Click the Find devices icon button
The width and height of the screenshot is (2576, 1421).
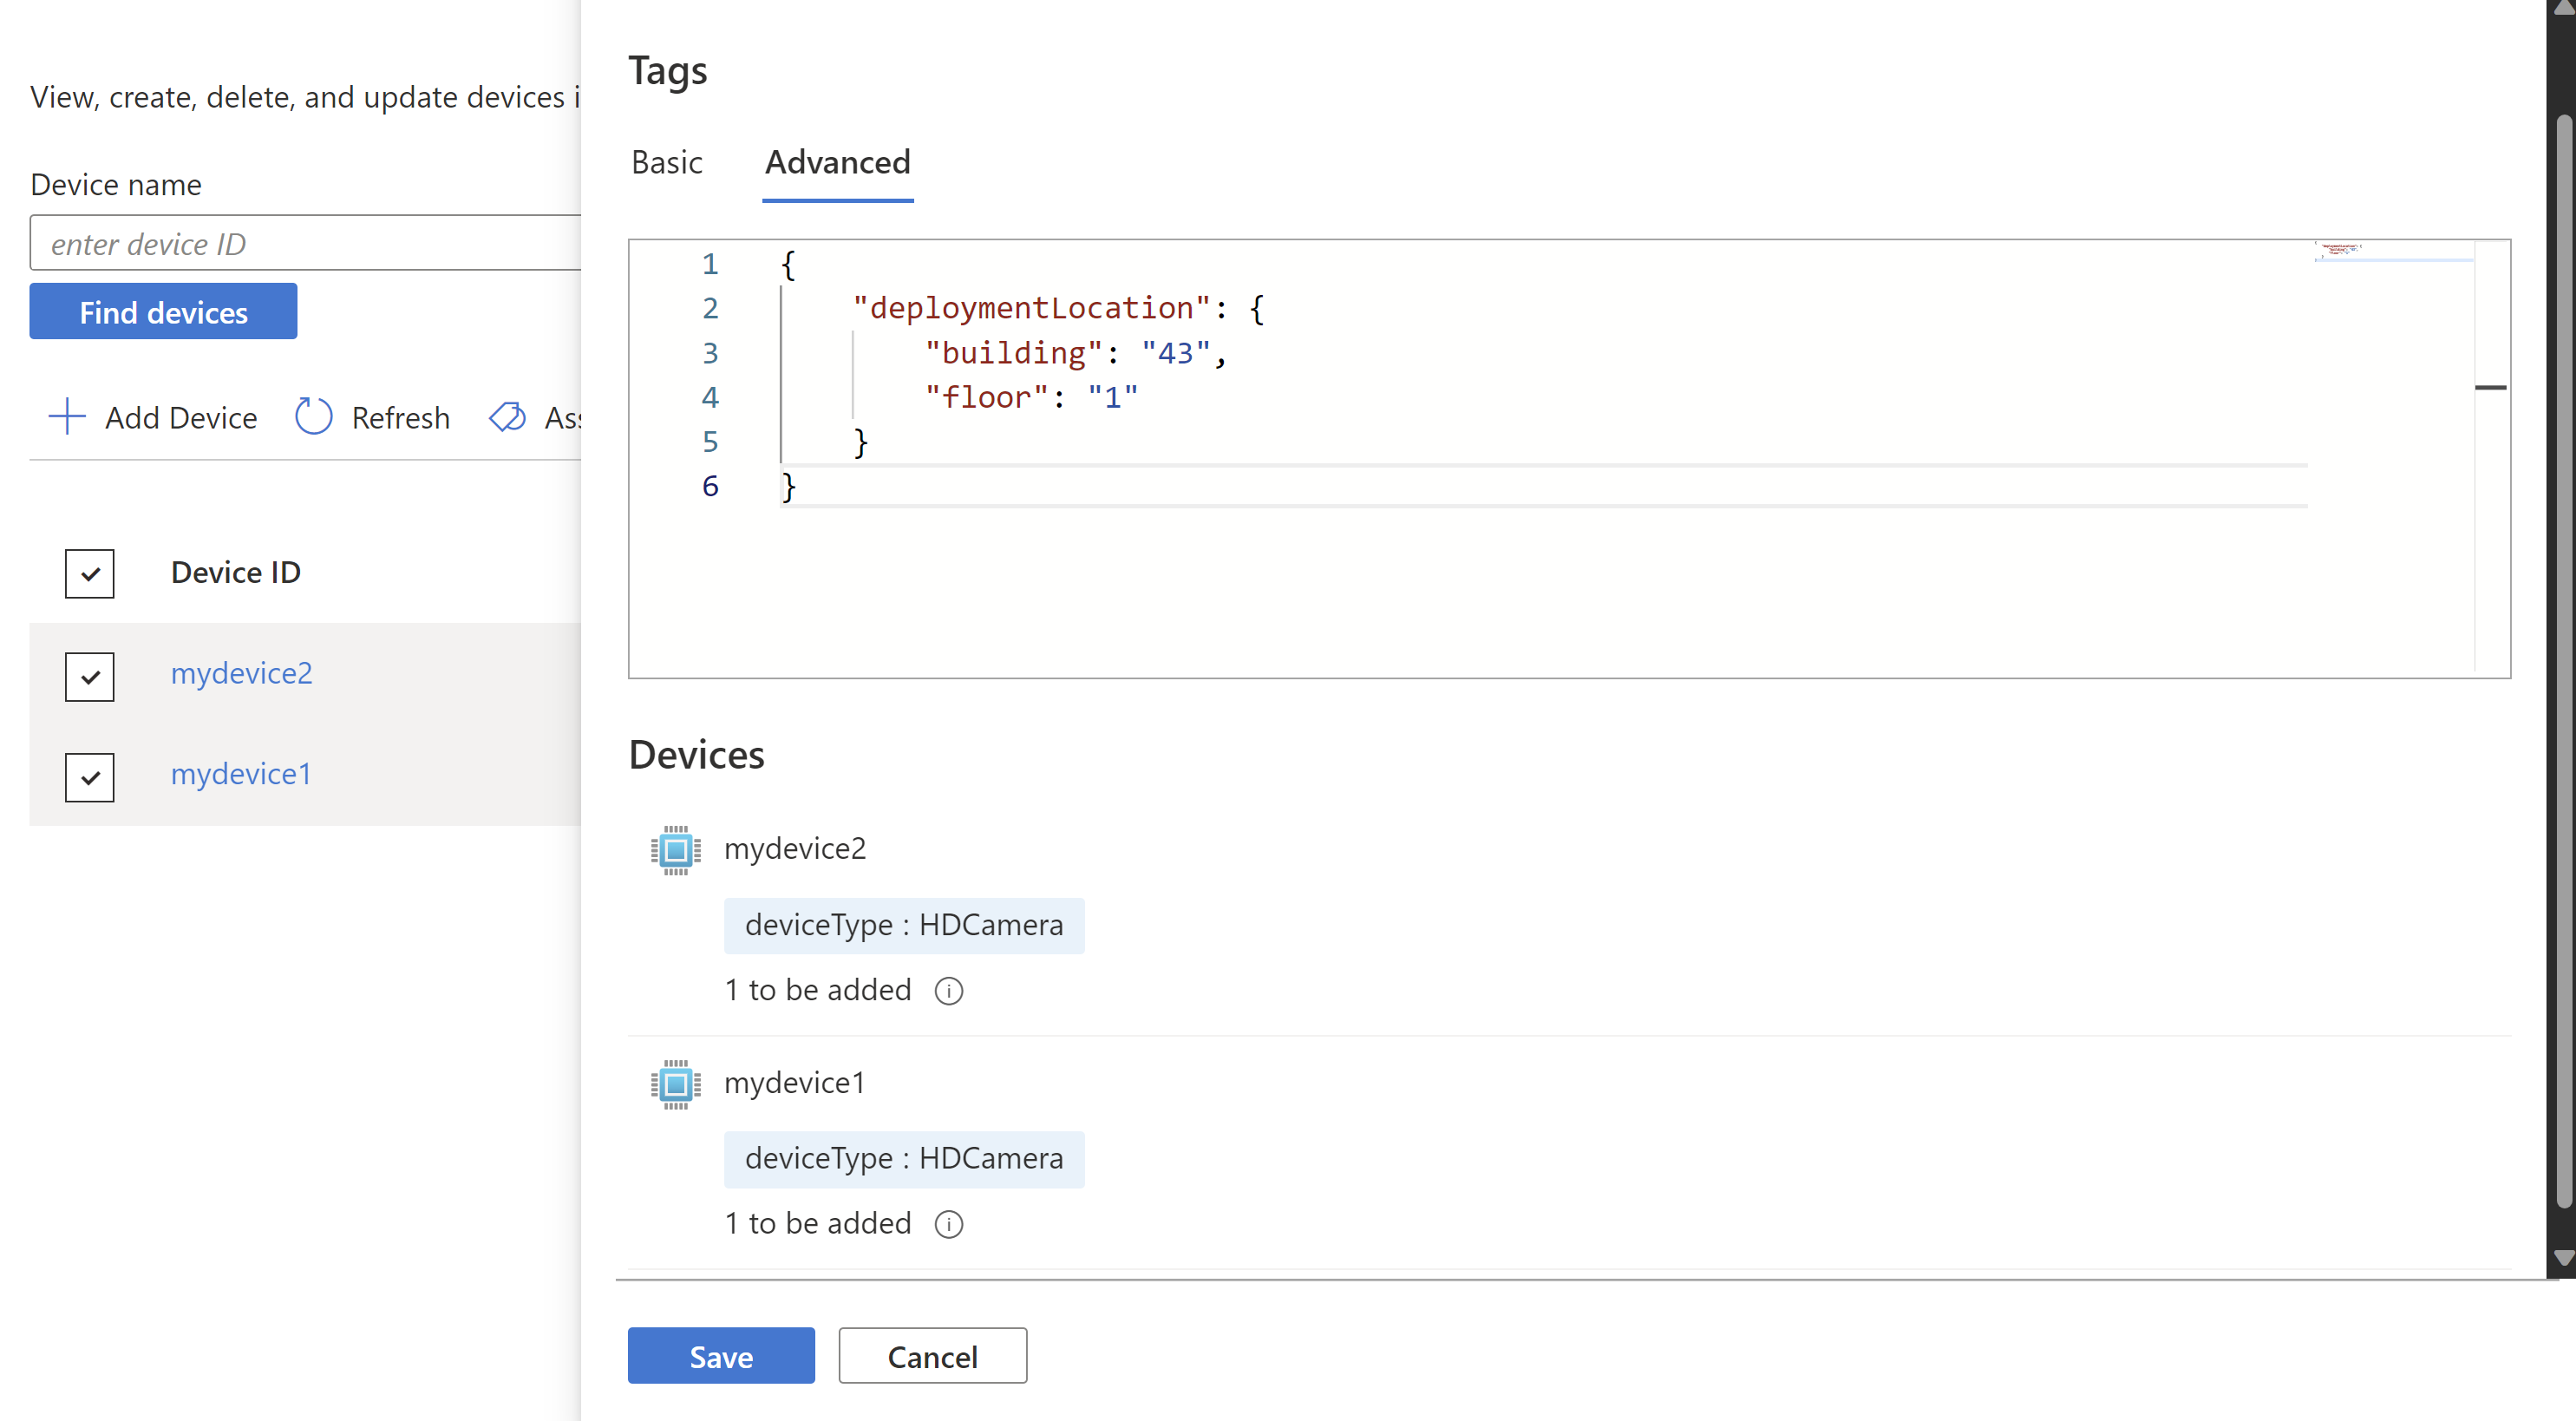click(163, 311)
